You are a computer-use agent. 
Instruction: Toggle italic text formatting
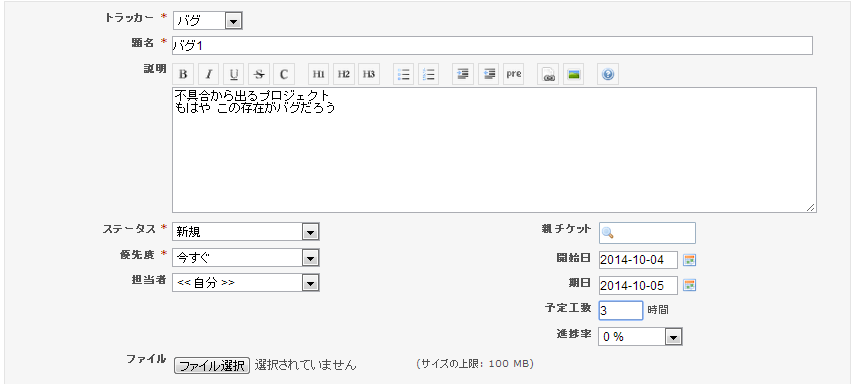point(209,74)
